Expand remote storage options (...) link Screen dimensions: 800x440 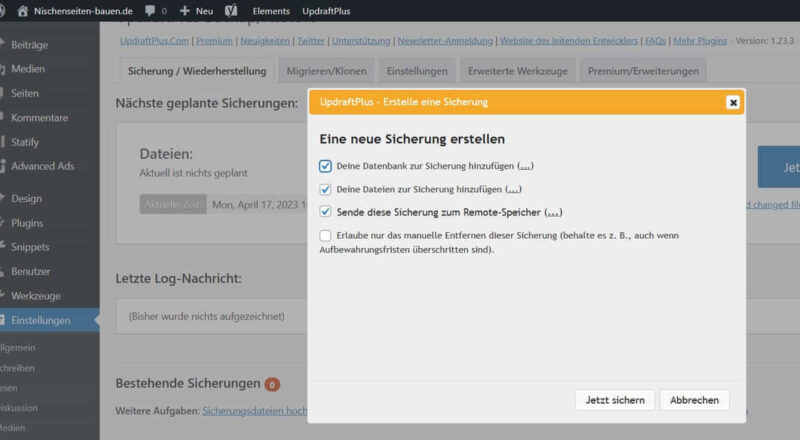coord(553,212)
